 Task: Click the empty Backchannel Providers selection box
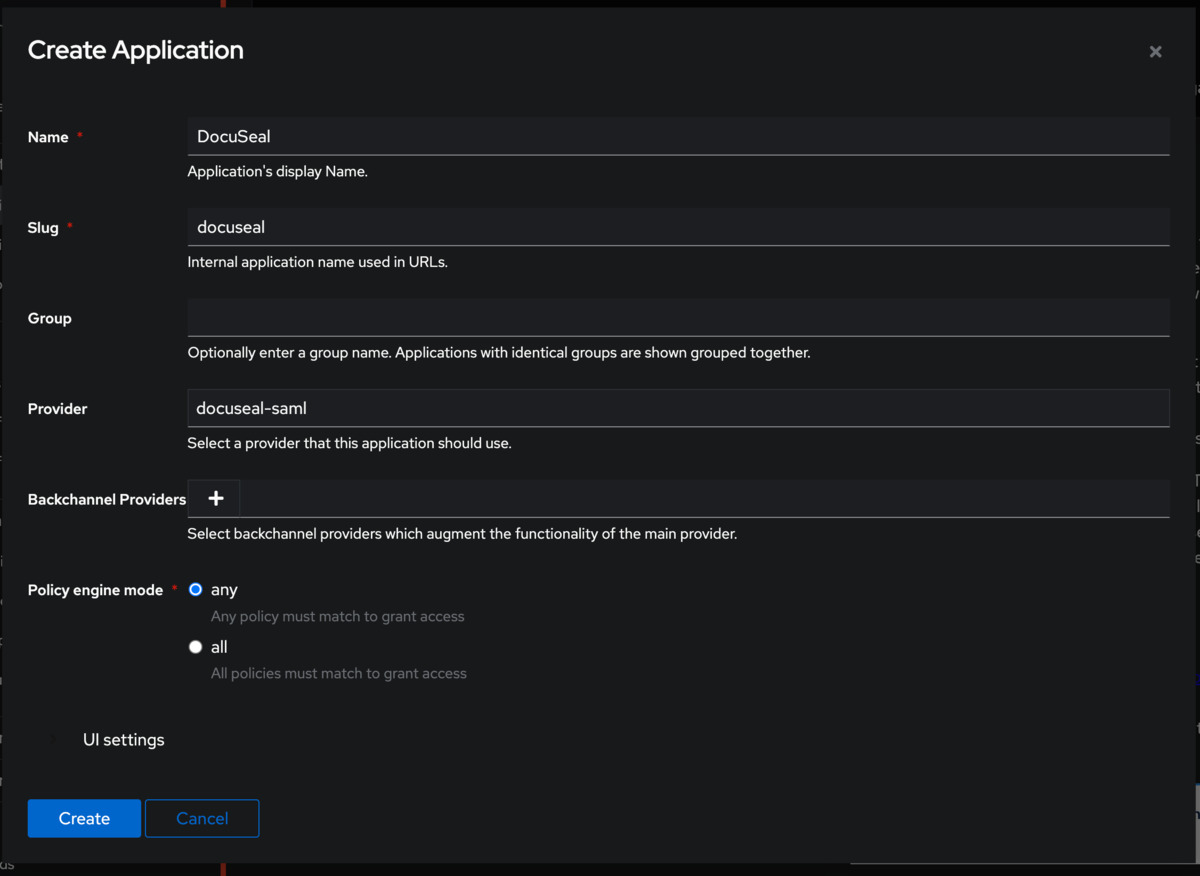tap(703, 498)
